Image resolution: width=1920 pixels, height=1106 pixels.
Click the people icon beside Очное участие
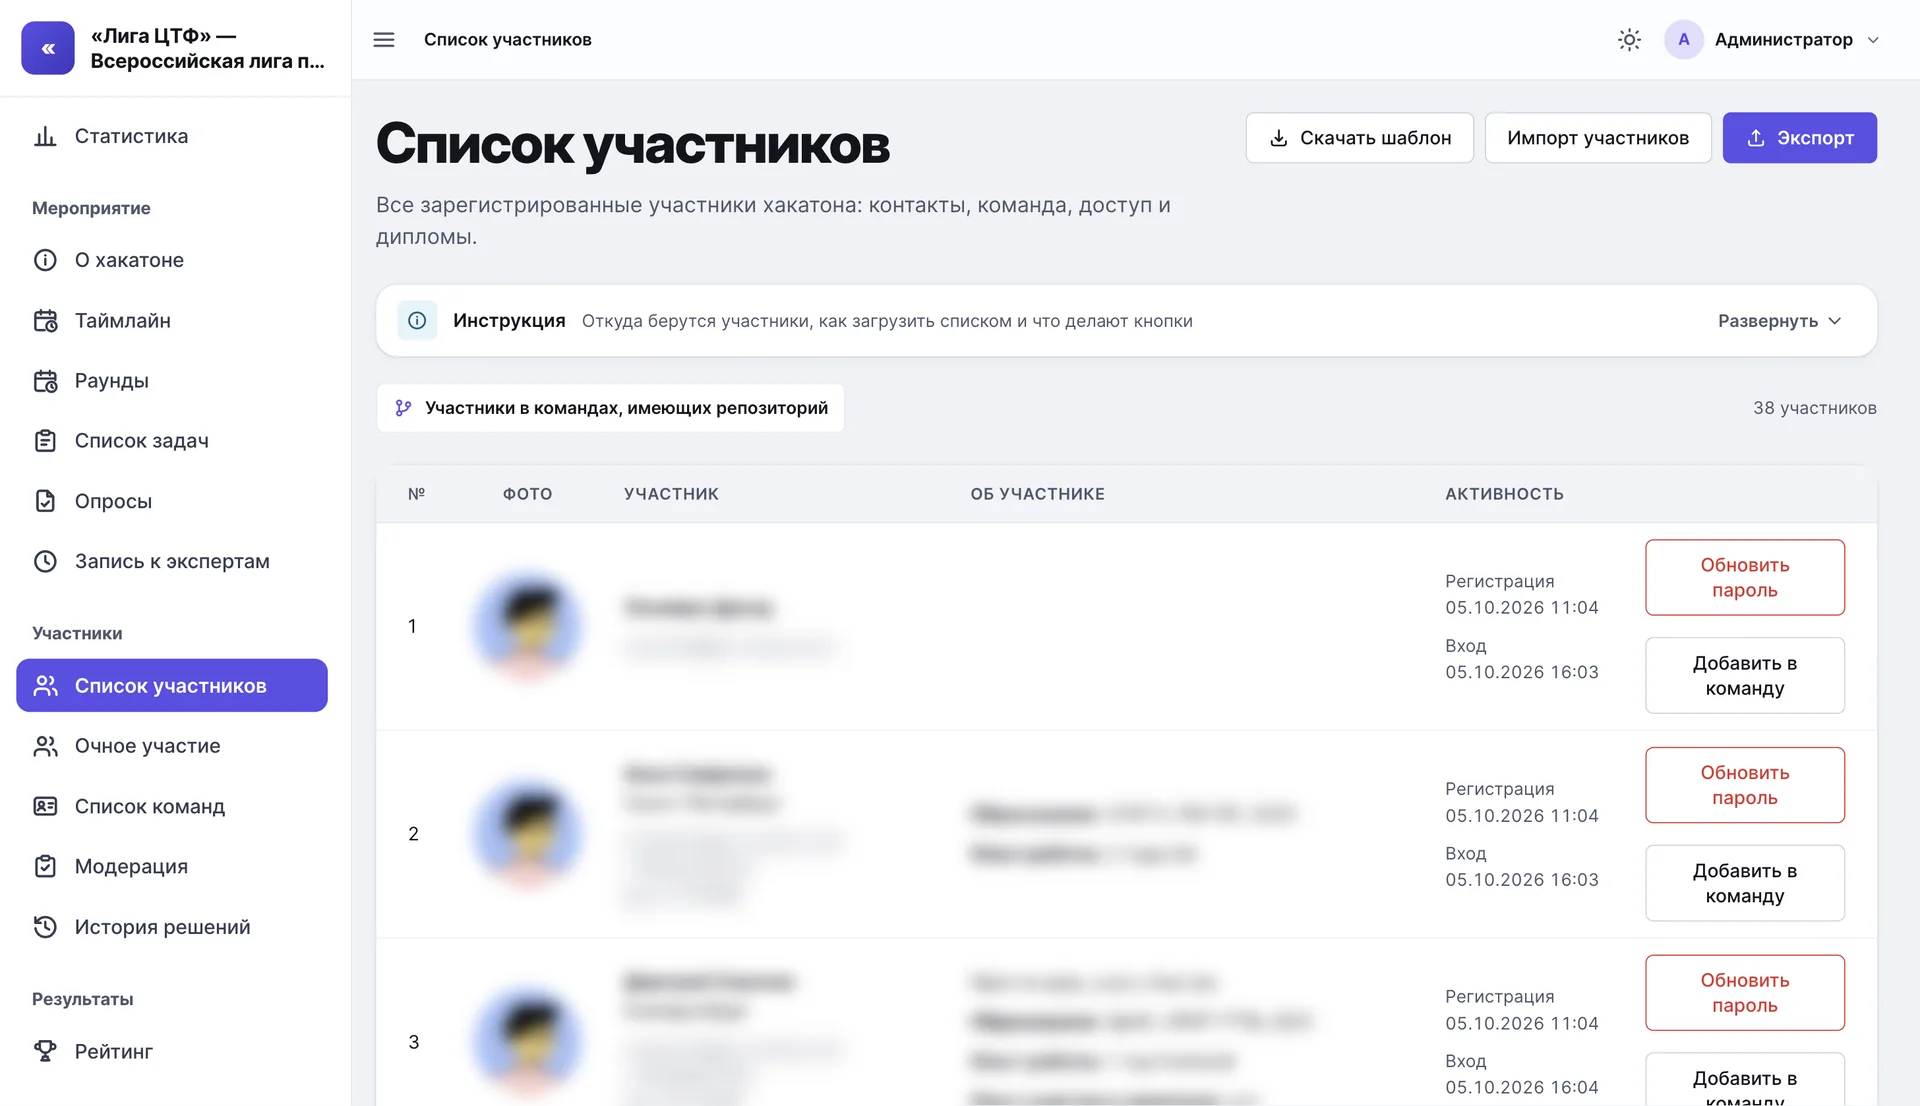[x=45, y=746]
